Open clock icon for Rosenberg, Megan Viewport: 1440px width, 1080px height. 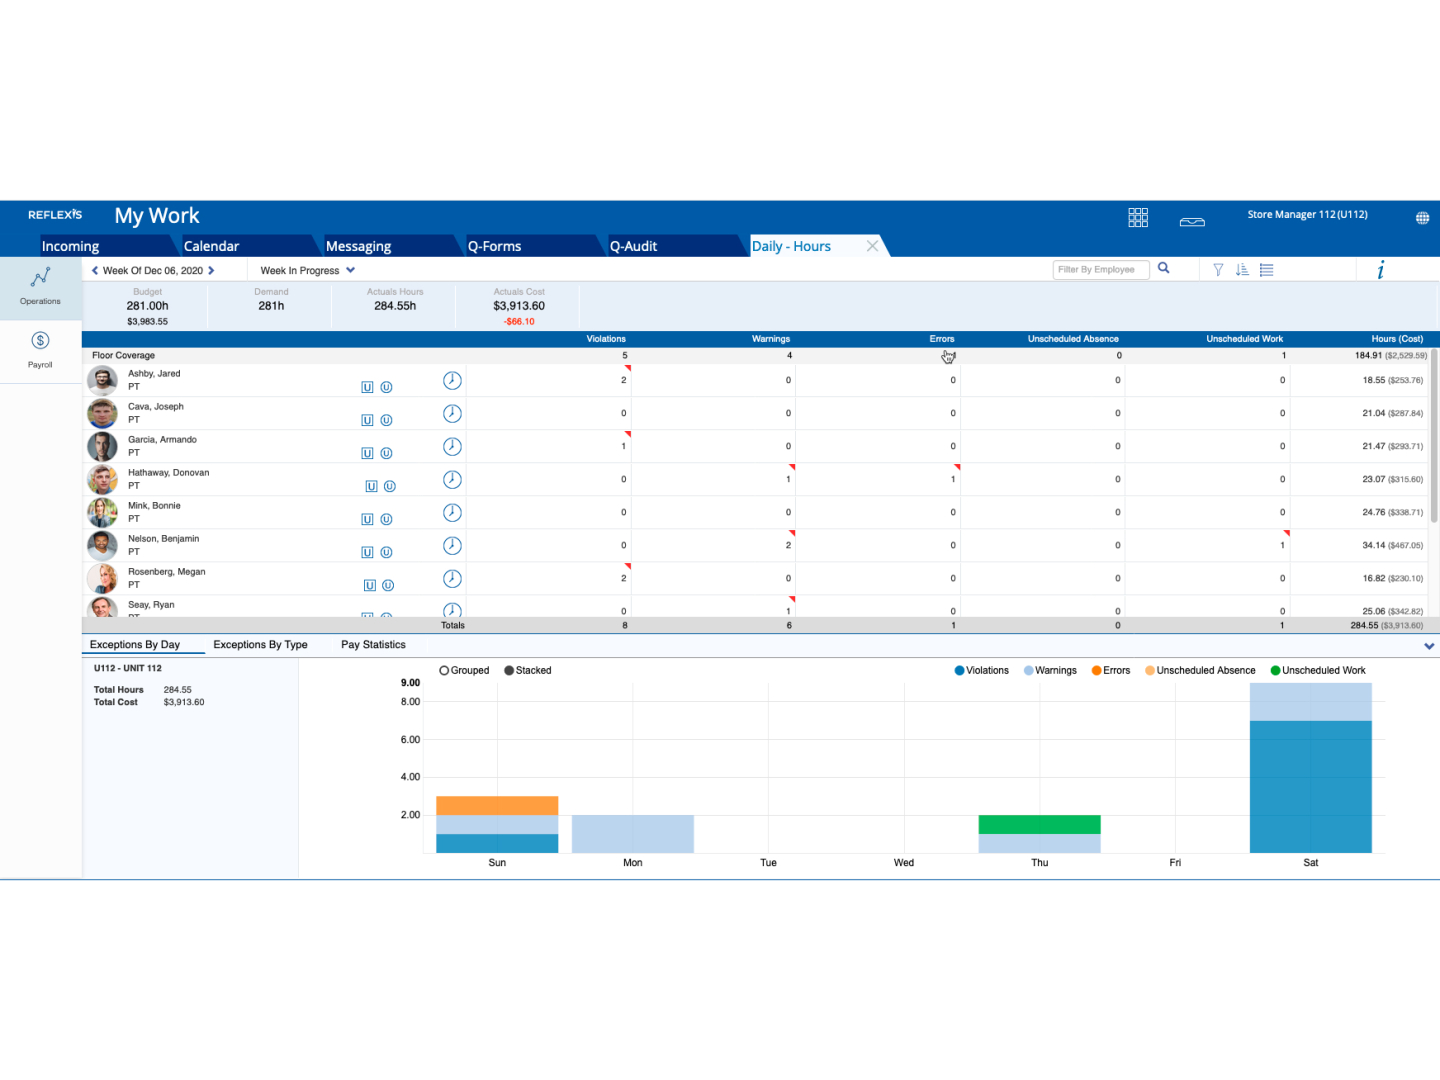click(x=452, y=578)
